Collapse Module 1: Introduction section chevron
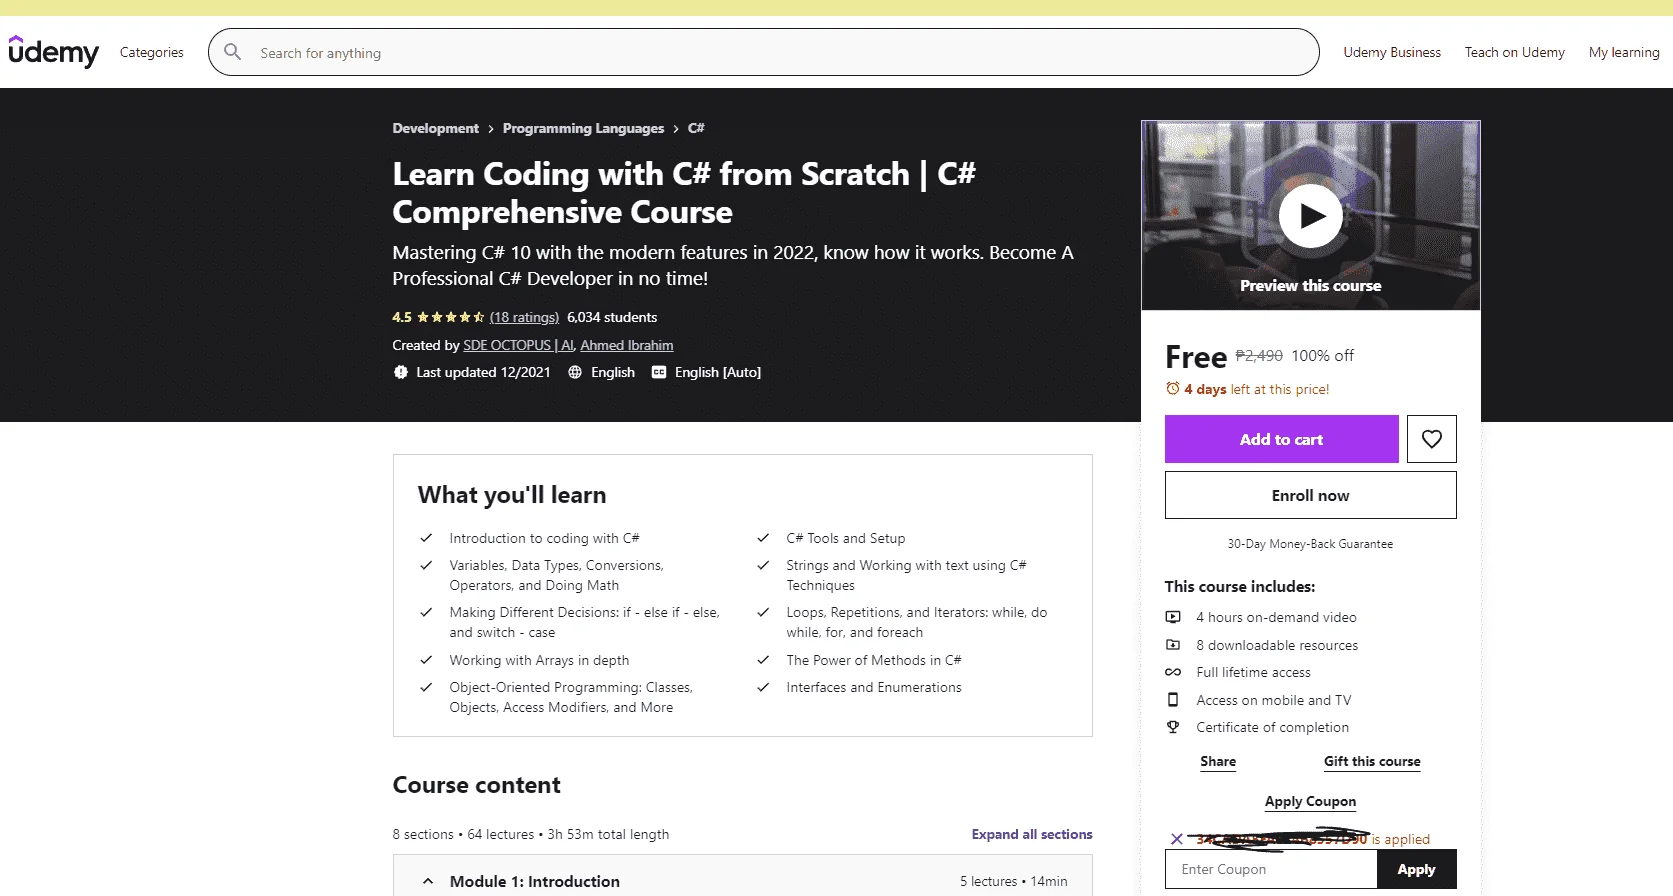 428,881
